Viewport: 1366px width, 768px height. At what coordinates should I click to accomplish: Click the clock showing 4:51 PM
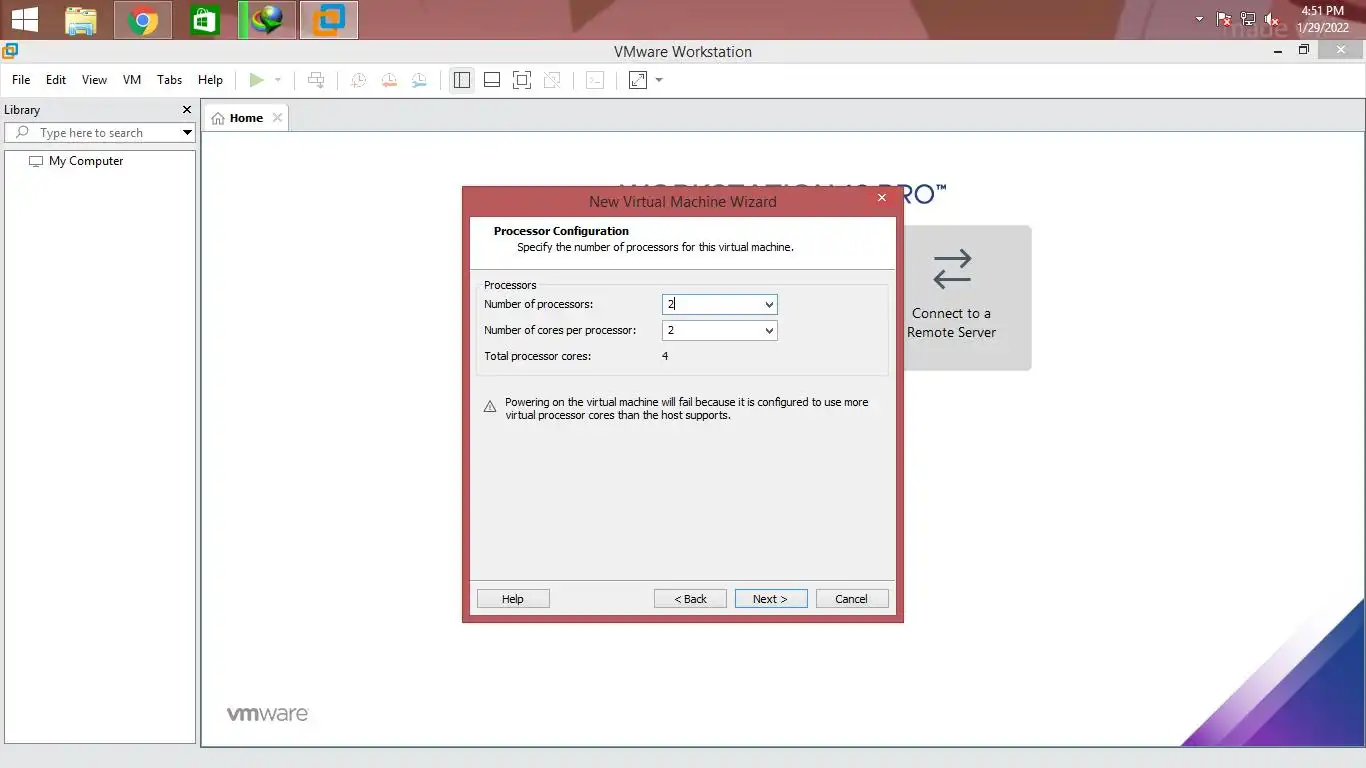(1322, 11)
